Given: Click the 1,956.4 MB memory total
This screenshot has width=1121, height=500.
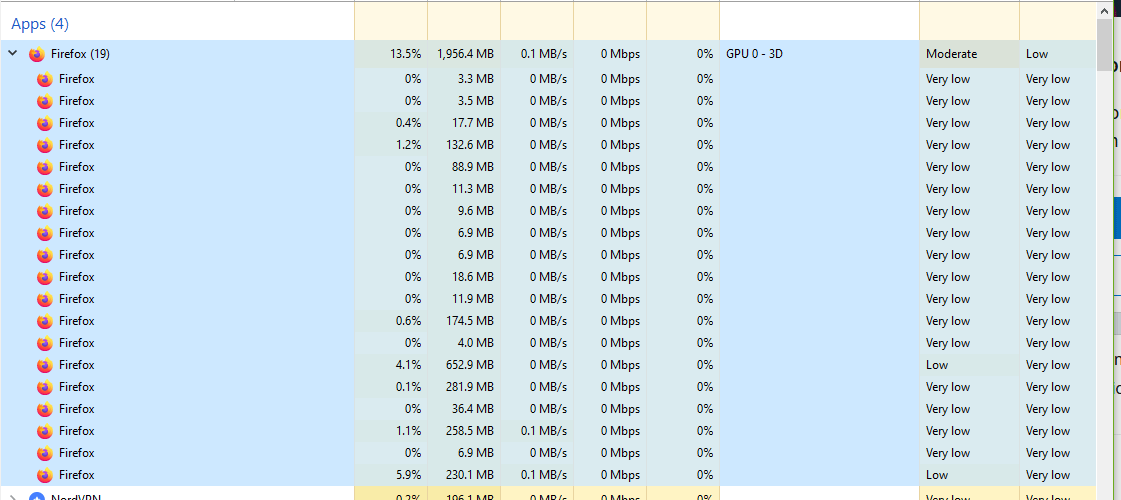Looking at the screenshot, I should [465, 54].
